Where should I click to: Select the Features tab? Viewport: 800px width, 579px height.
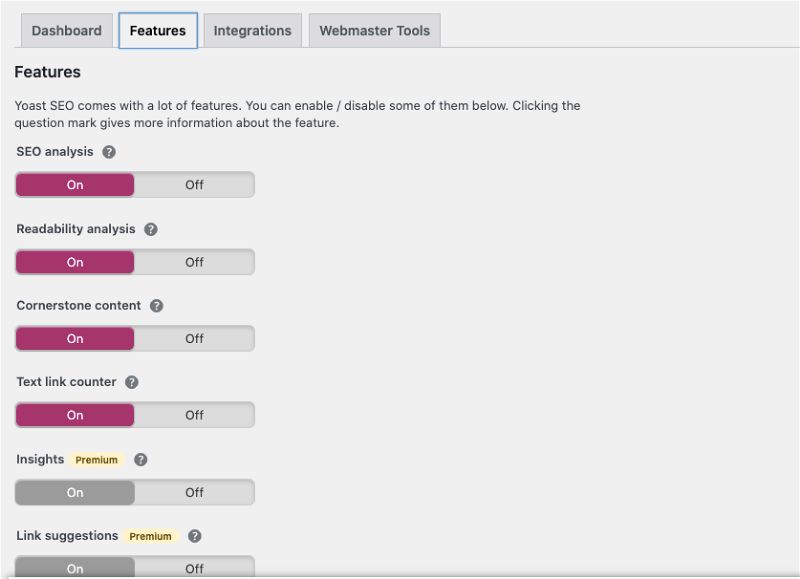(x=158, y=31)
